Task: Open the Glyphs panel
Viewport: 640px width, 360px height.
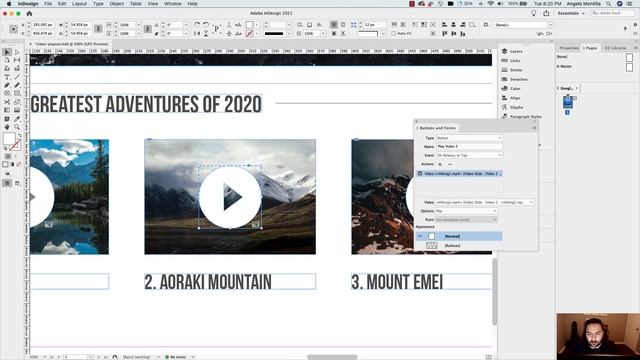Action: (x=513, y=107)
